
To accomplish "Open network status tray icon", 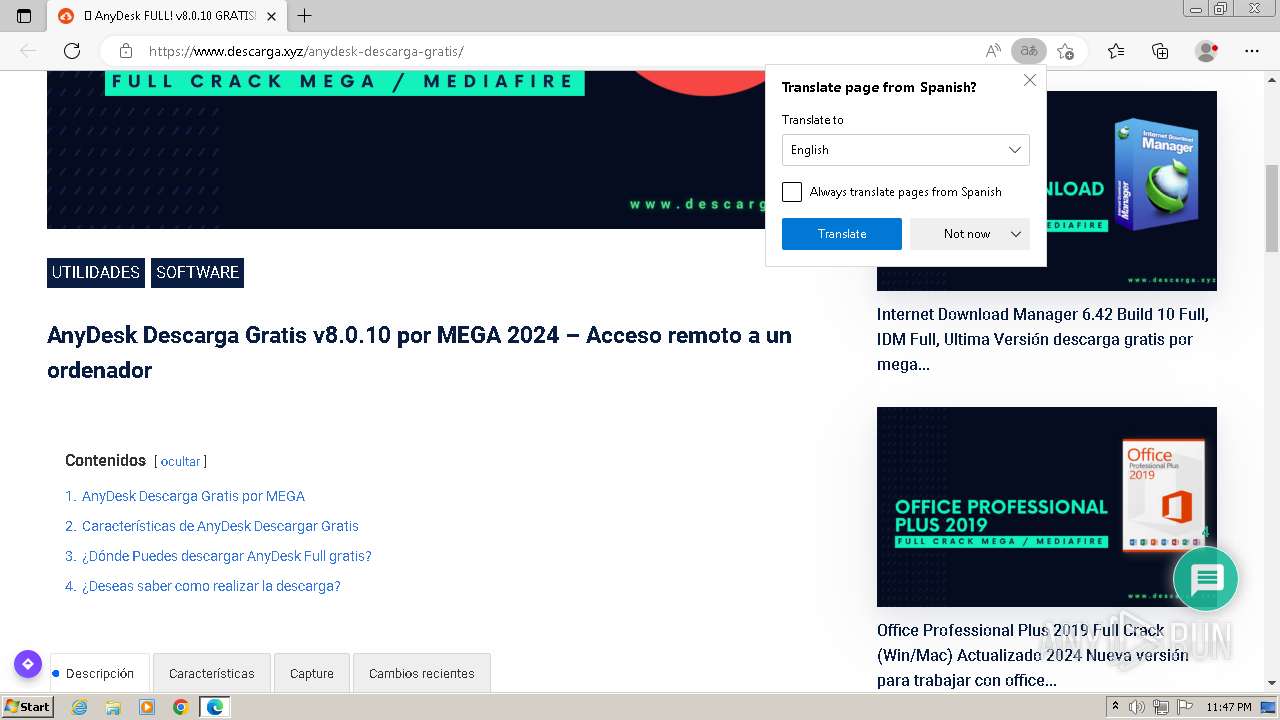I will pyautogui.click(x=1160, y=707).
